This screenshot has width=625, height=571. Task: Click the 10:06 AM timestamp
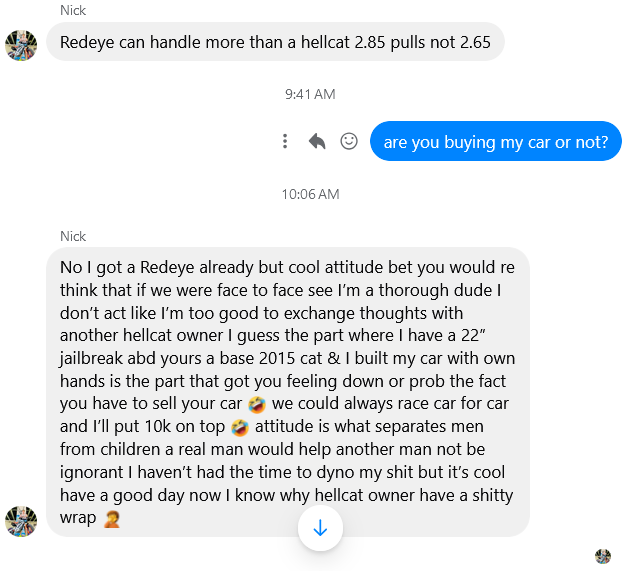coord(310,194)
